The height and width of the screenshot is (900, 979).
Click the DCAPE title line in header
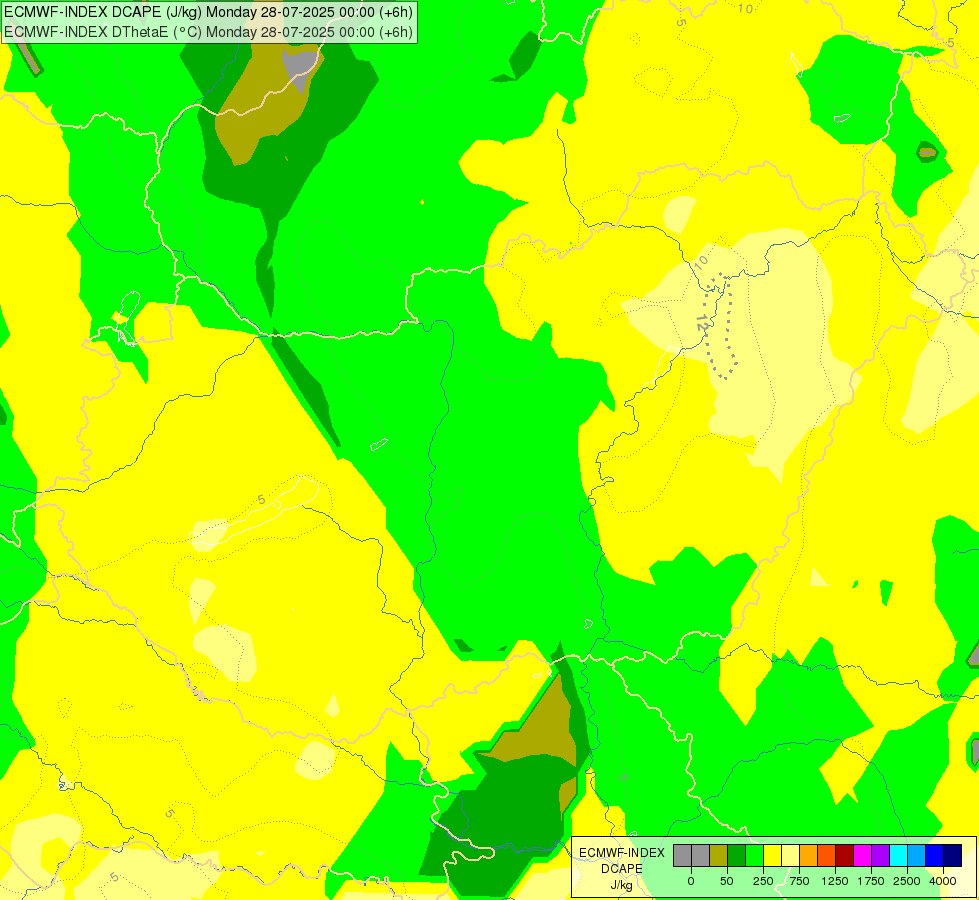point(208,12)
